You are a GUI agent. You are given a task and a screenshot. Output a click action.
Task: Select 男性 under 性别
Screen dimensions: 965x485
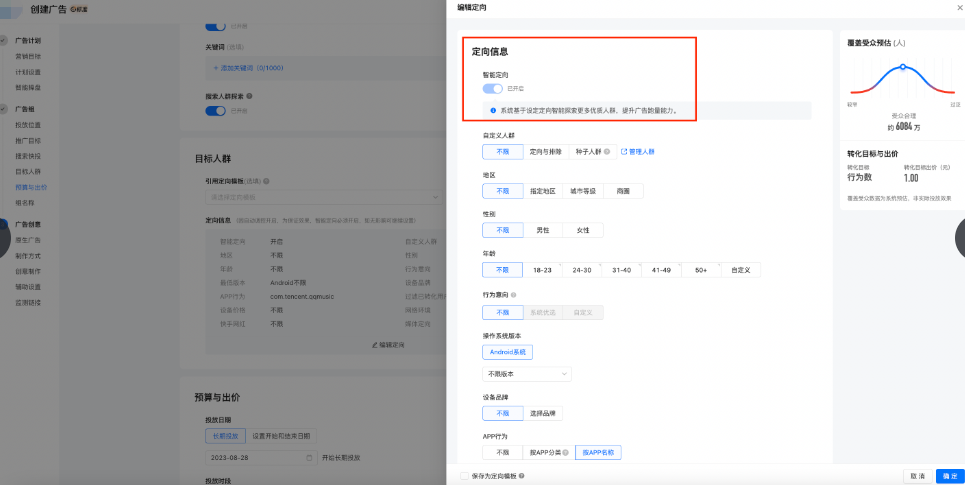click(543, 230)
